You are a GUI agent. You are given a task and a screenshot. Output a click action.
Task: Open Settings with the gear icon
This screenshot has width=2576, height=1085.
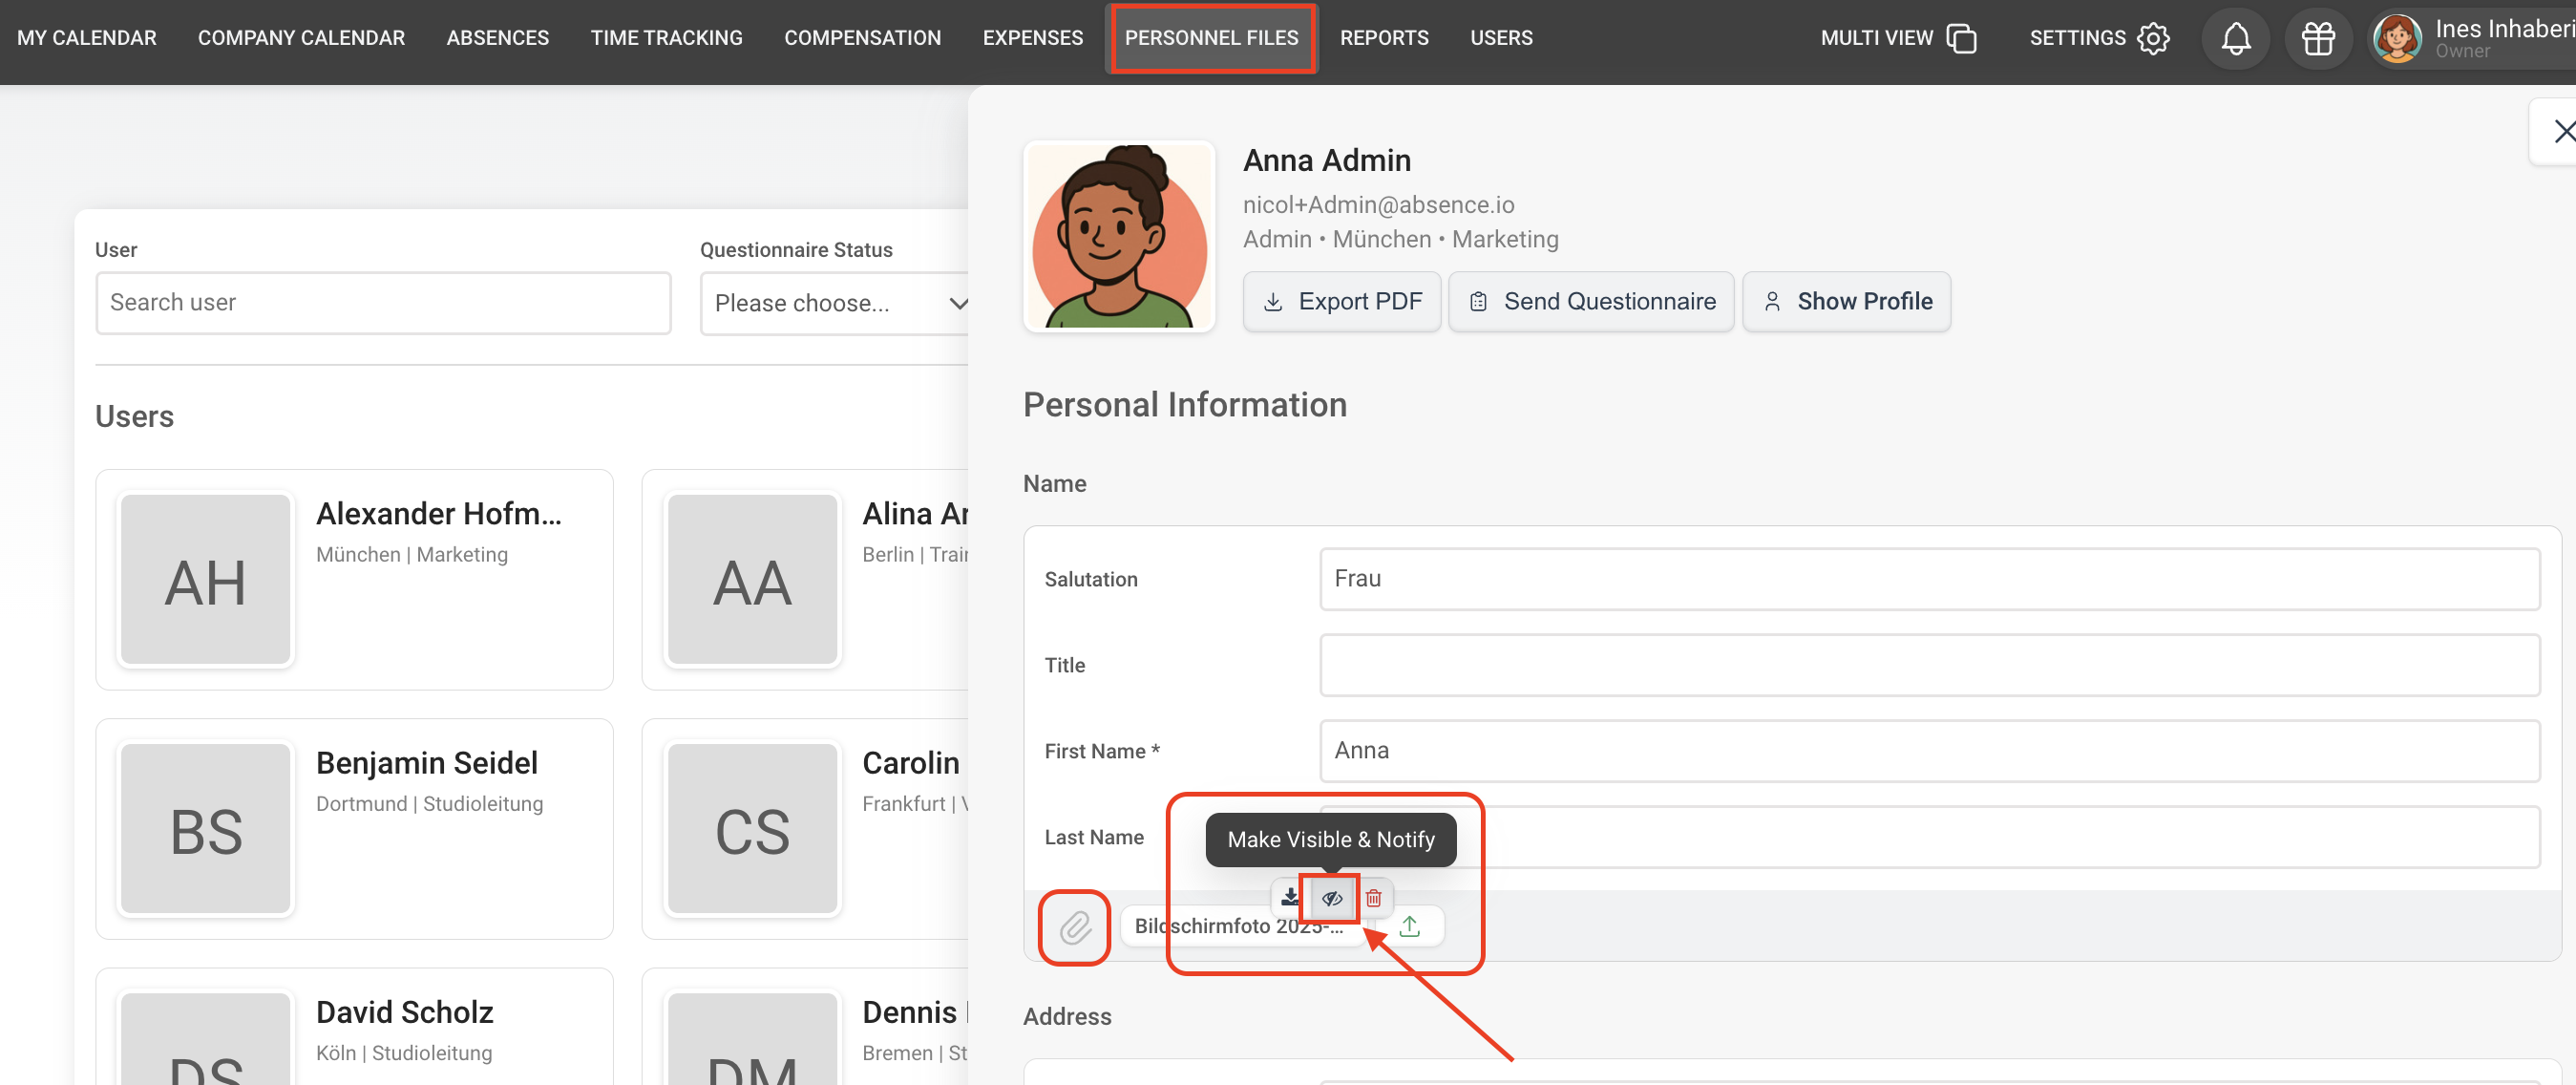coord(2098,38)
